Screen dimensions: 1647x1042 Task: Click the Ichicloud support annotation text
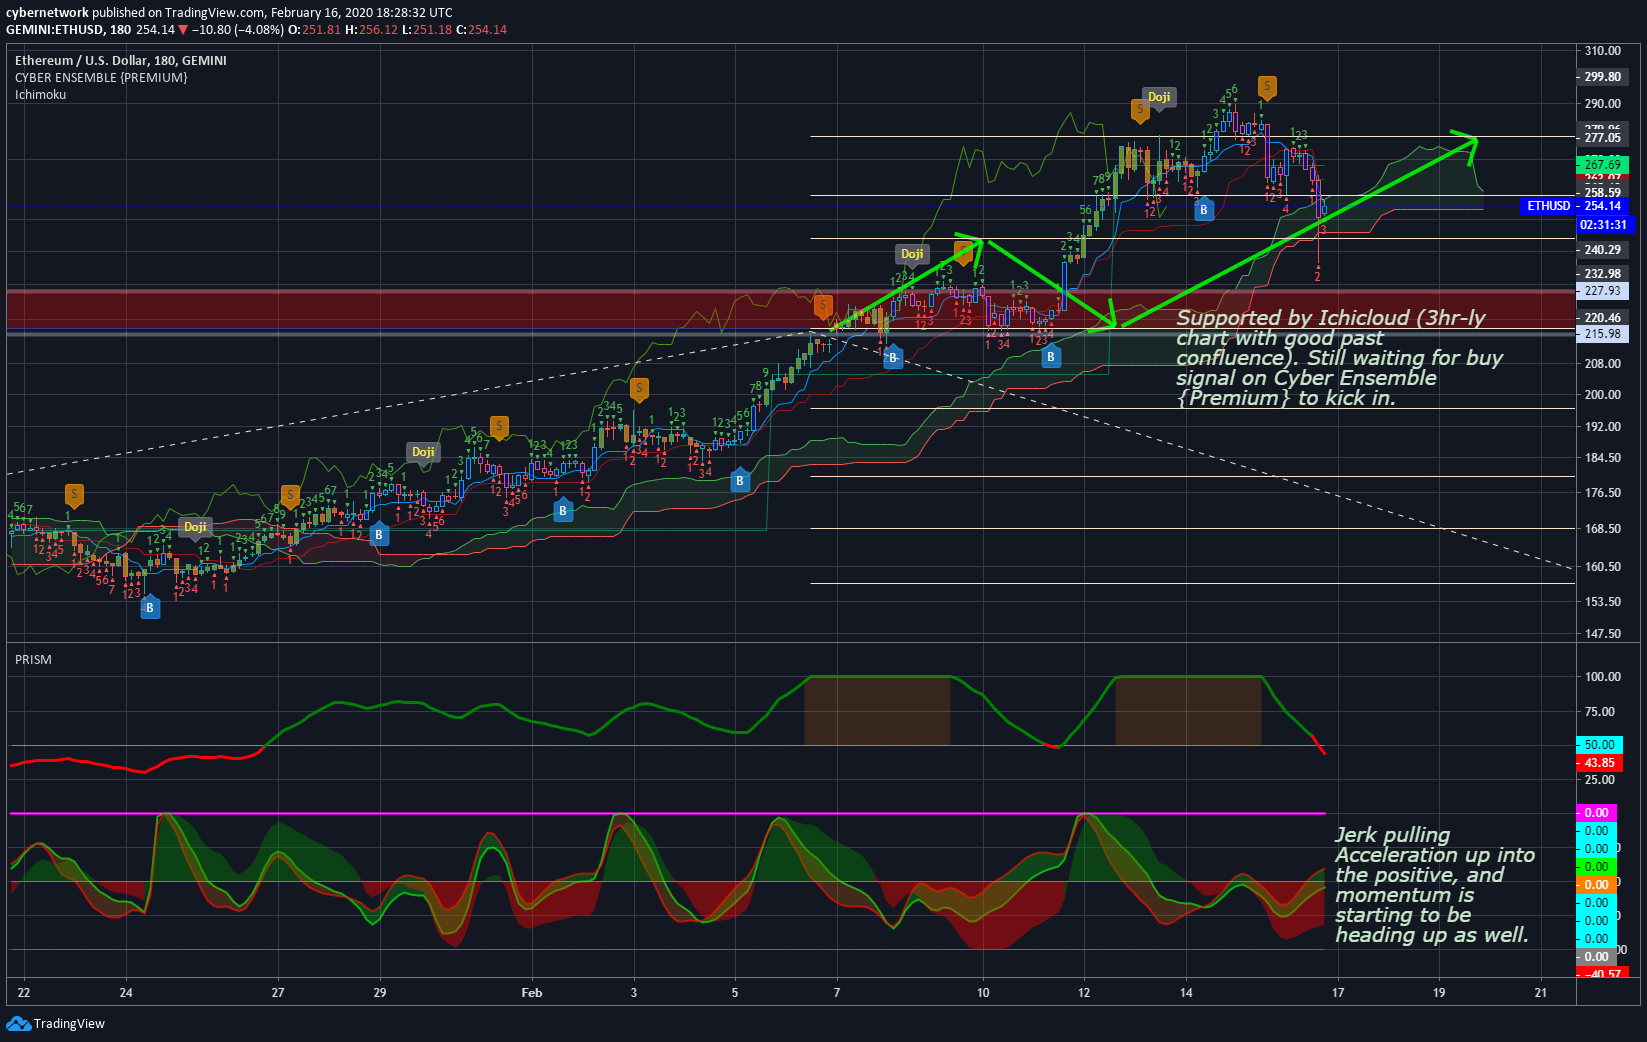[x=1339, y=358]
